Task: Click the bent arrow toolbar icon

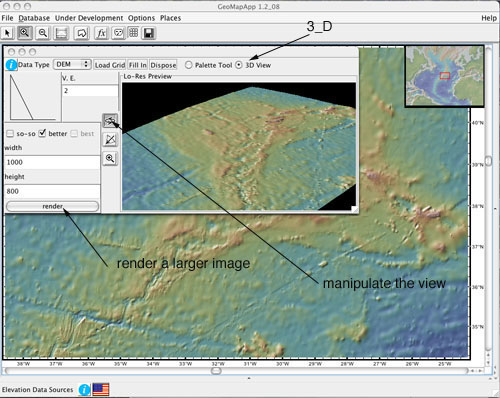Action: coord(81,33)
